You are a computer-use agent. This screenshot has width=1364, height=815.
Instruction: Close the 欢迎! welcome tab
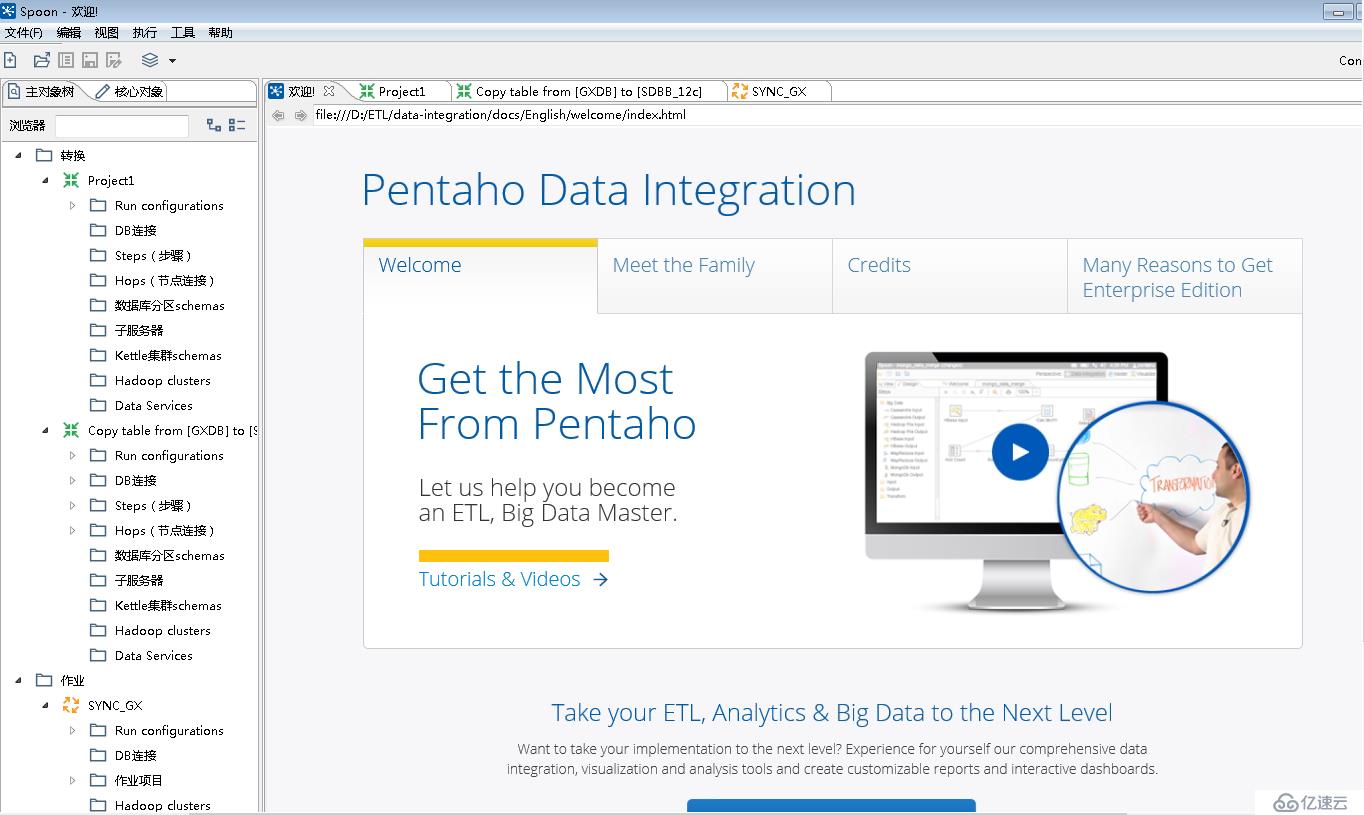329,91
